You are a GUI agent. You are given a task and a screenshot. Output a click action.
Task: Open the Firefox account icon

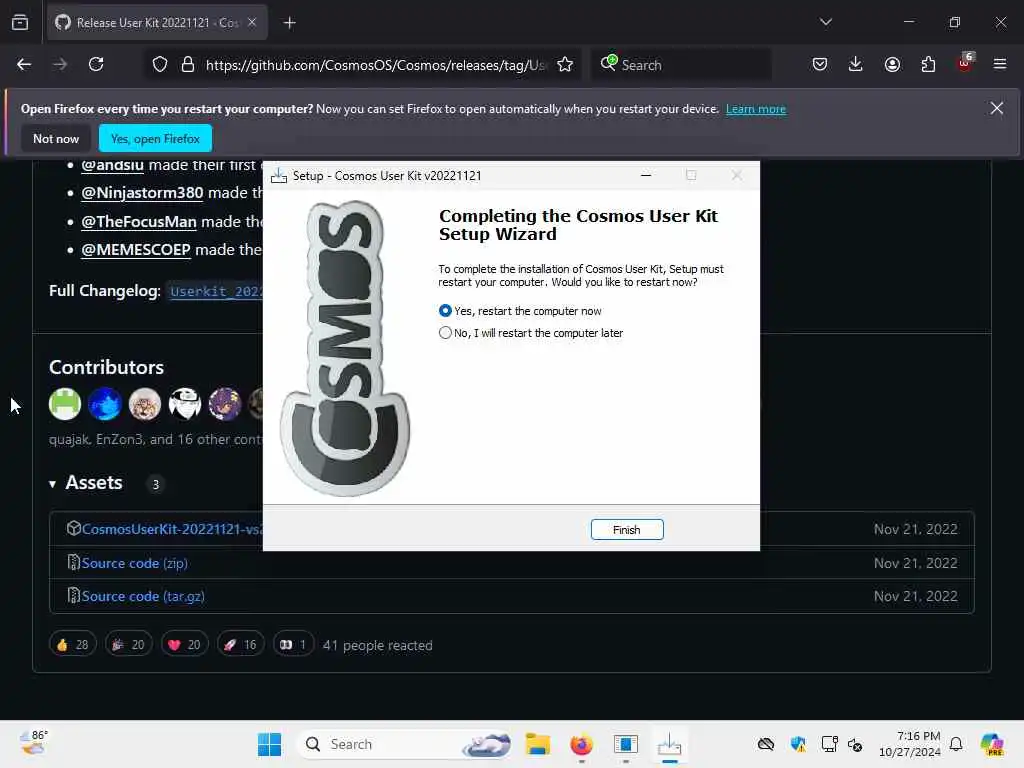(892, 64)
